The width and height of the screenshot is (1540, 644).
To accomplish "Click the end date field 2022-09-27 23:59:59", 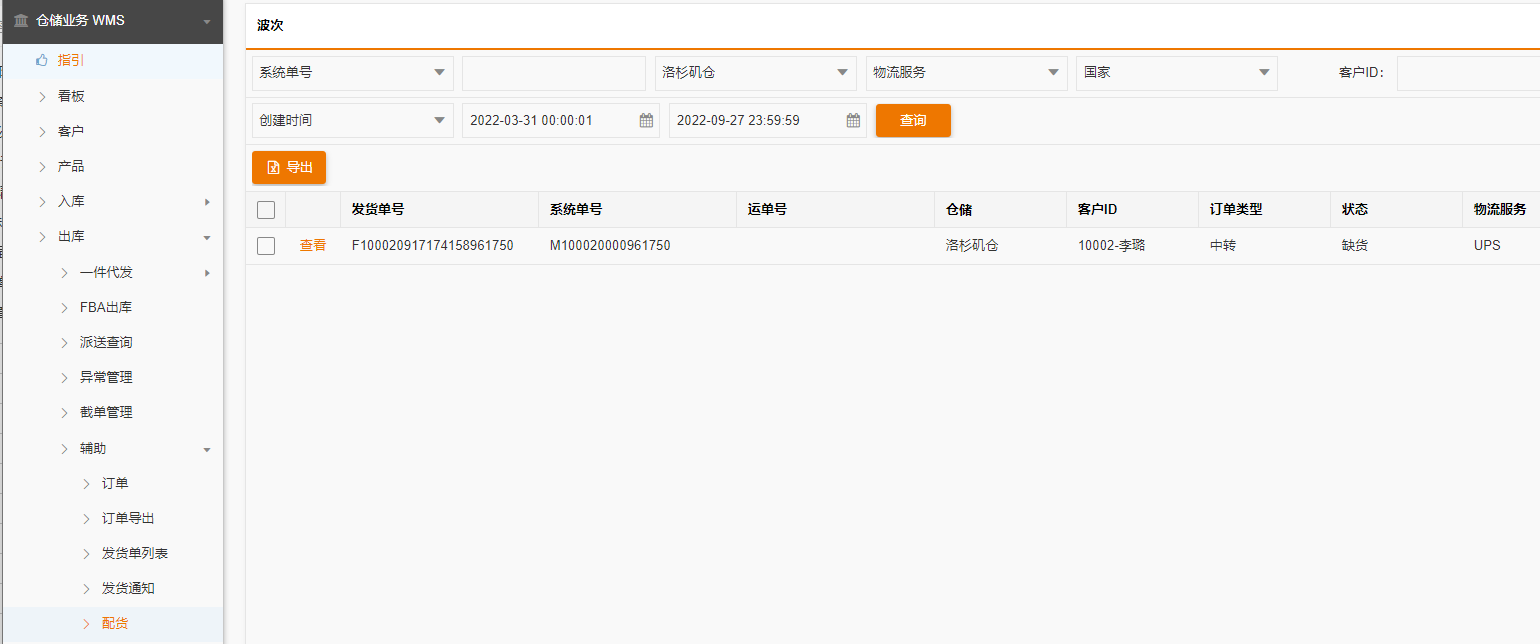I will 768,120.
